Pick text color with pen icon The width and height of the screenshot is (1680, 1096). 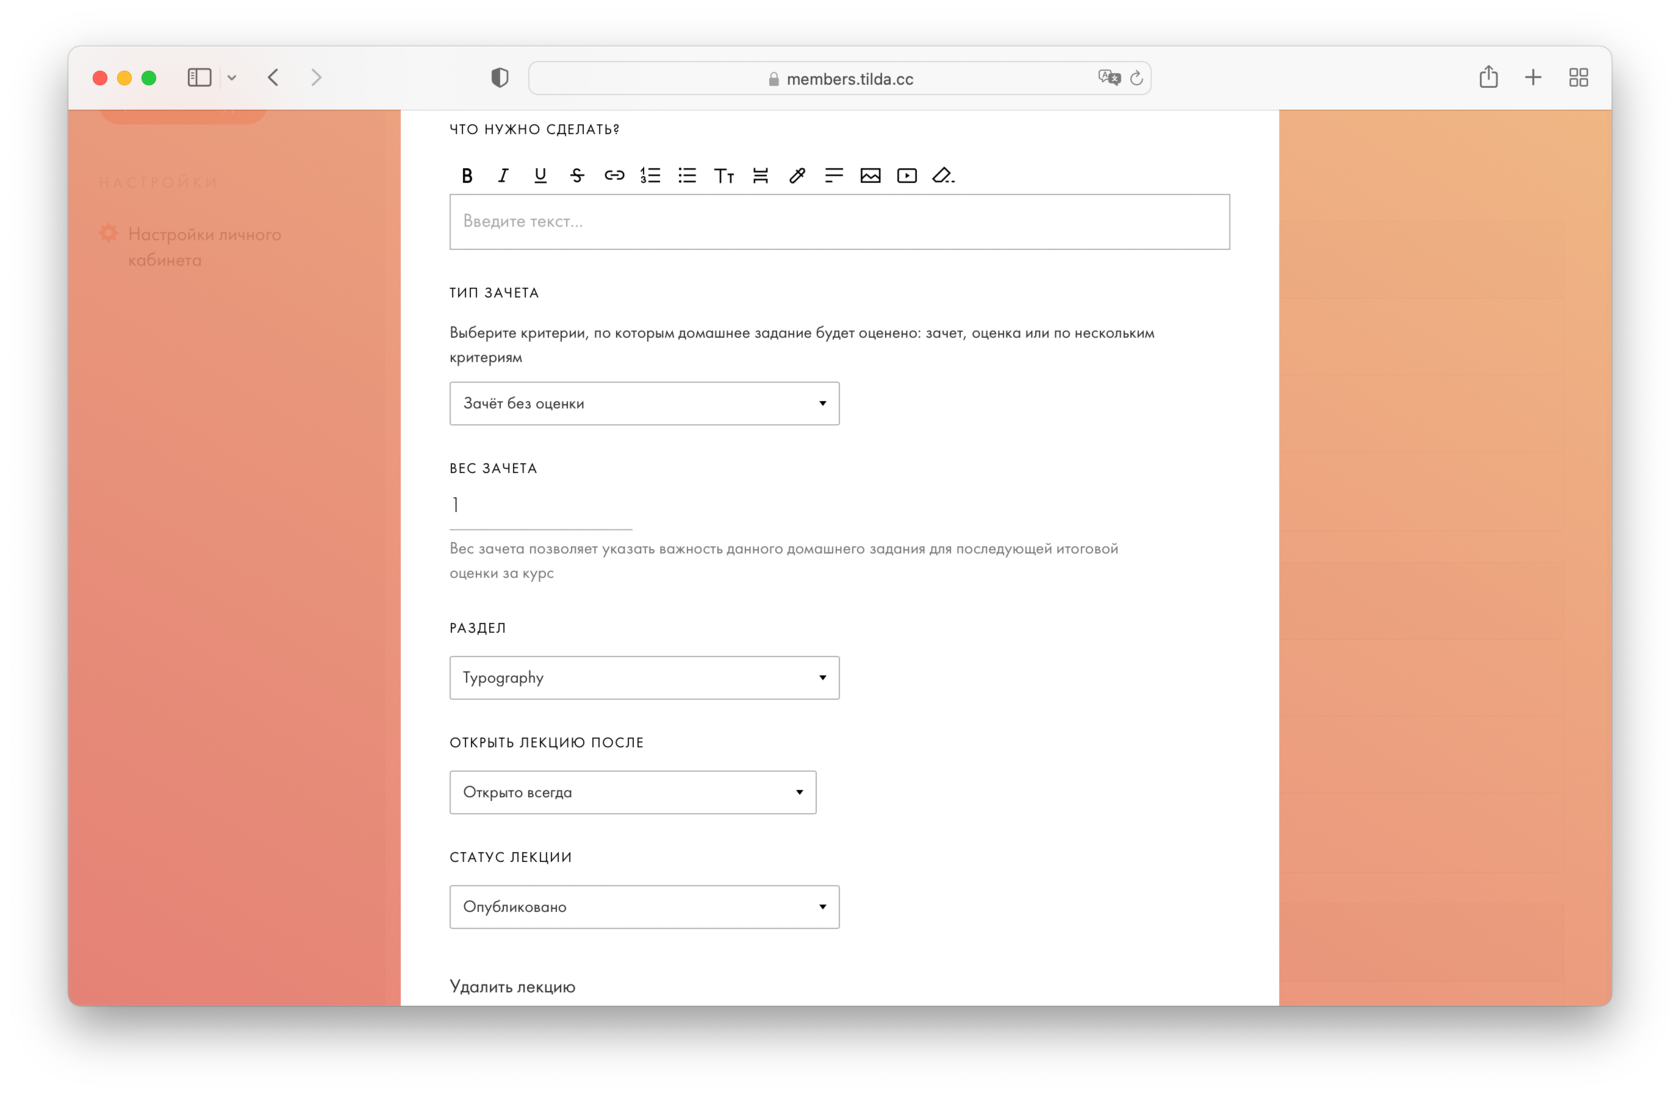click(x=797, y=176)
